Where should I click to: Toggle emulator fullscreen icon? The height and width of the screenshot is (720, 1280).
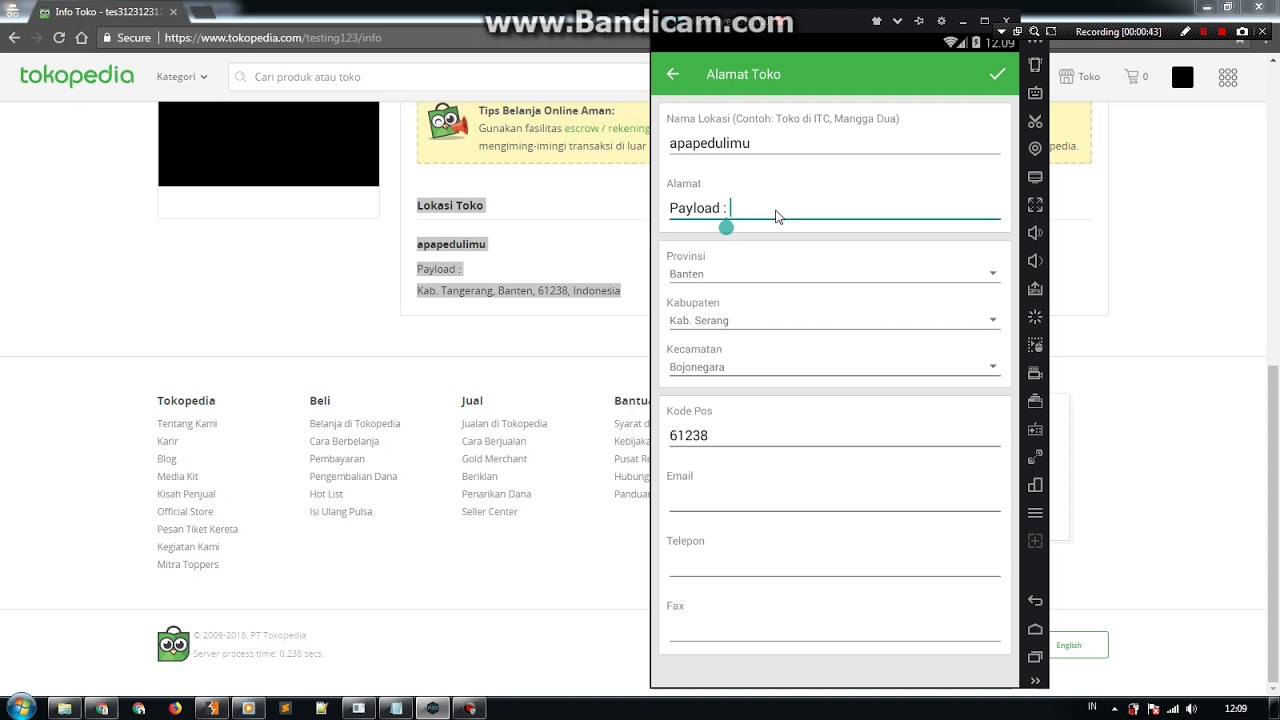tap(1035, 205)
